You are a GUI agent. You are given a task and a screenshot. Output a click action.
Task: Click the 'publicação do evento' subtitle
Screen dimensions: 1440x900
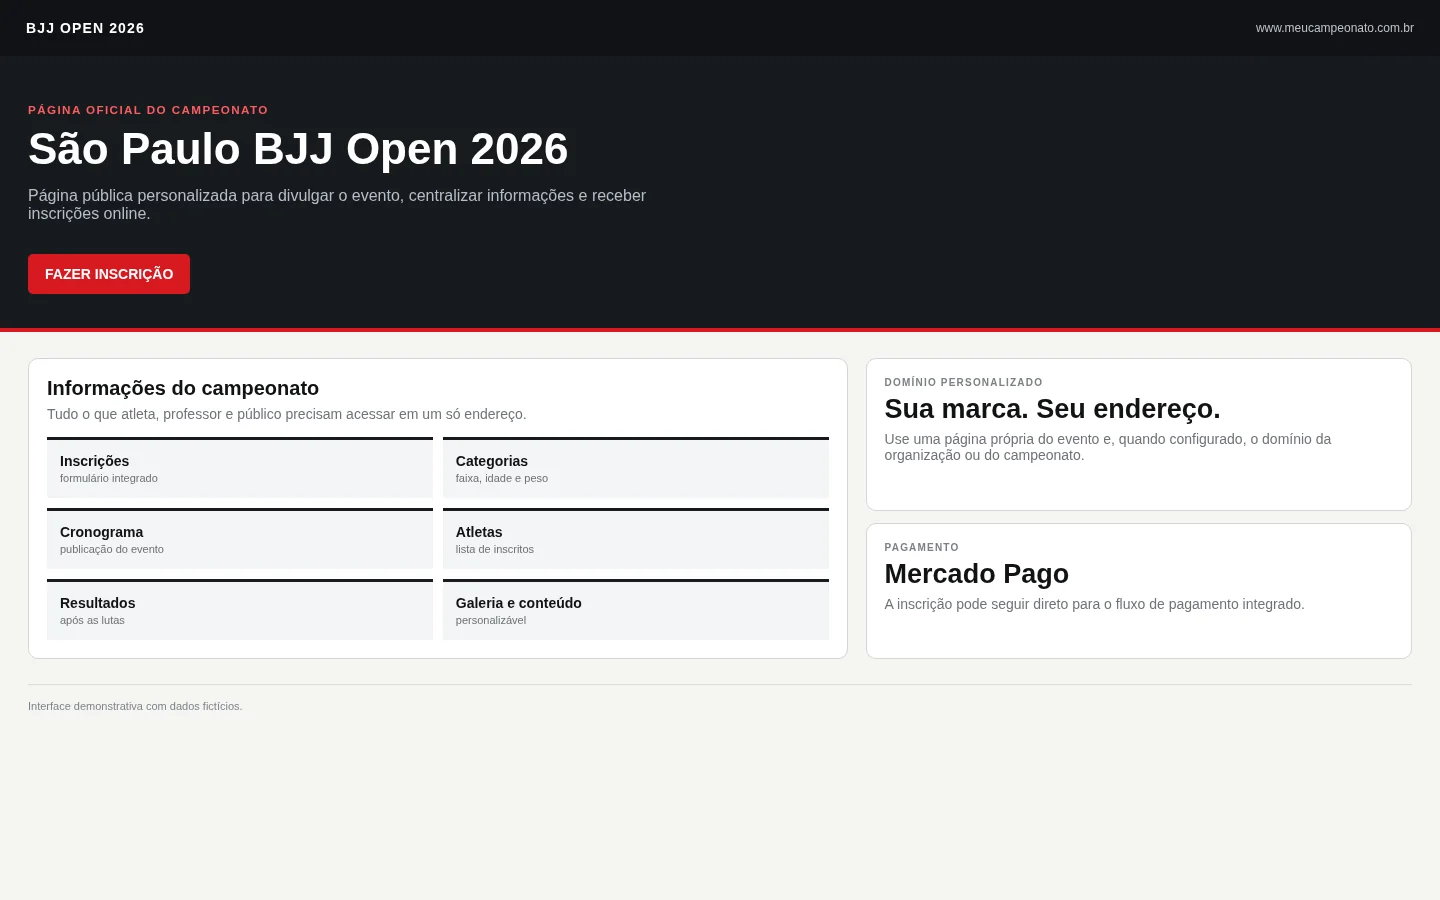(112, 549)
